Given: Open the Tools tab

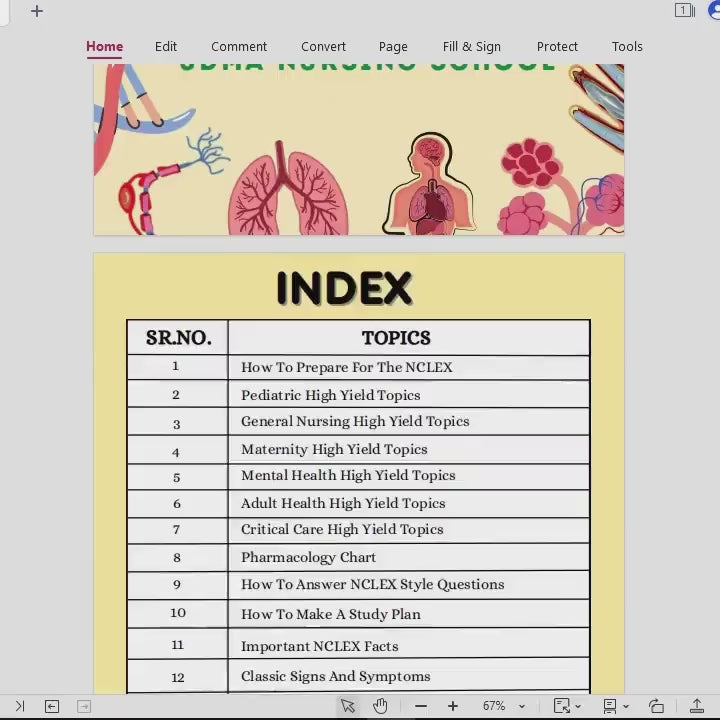Looking at the screenshot, I should pos(627,46).
